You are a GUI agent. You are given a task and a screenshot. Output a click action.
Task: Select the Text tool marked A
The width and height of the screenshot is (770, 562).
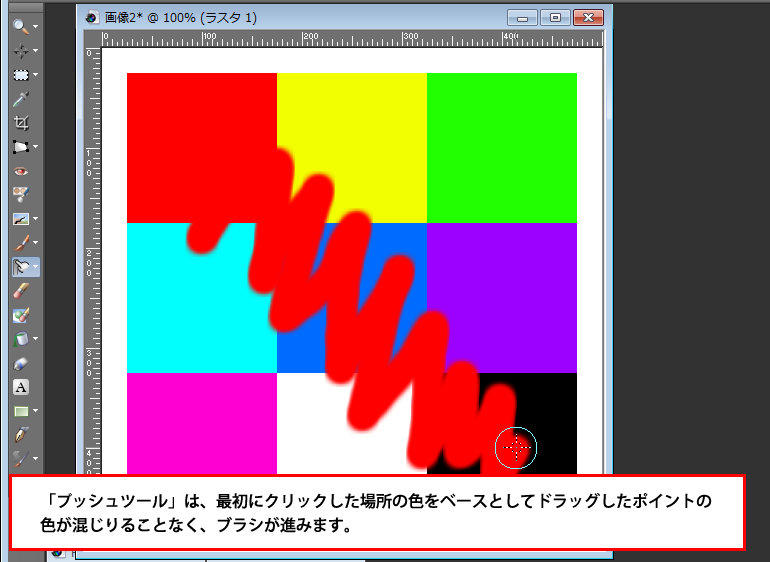pos(21,387)
